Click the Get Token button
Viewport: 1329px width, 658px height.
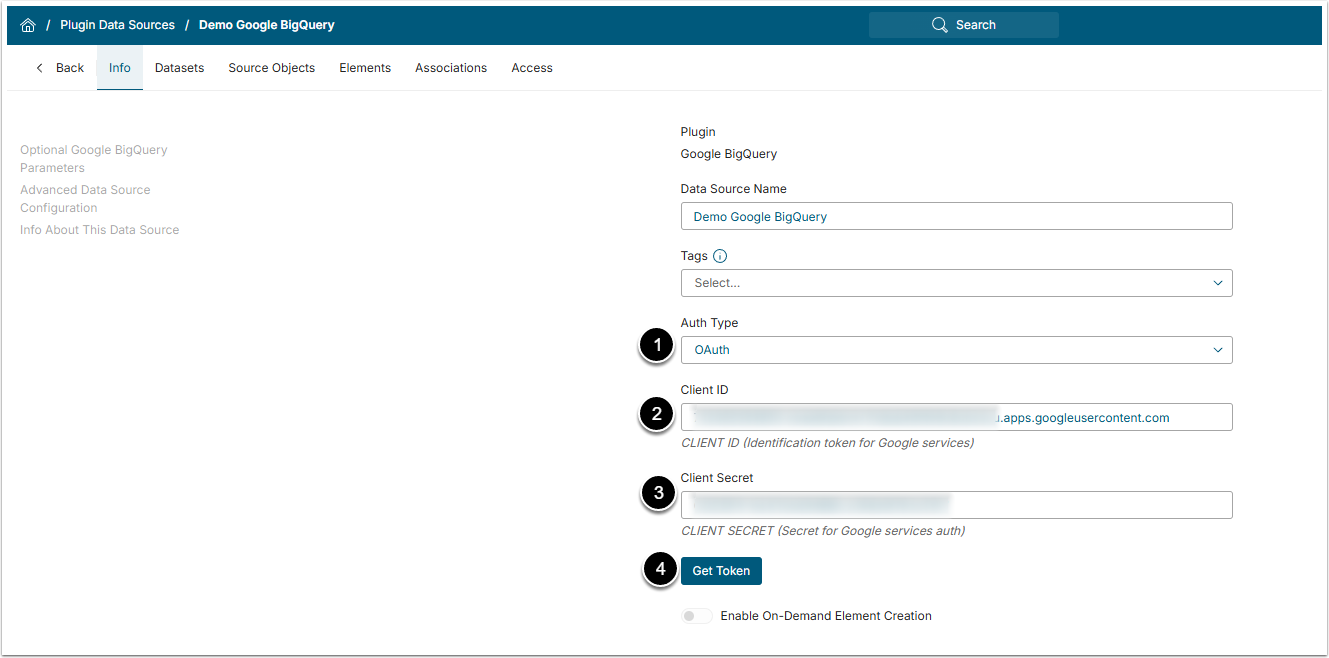point(721,571)
